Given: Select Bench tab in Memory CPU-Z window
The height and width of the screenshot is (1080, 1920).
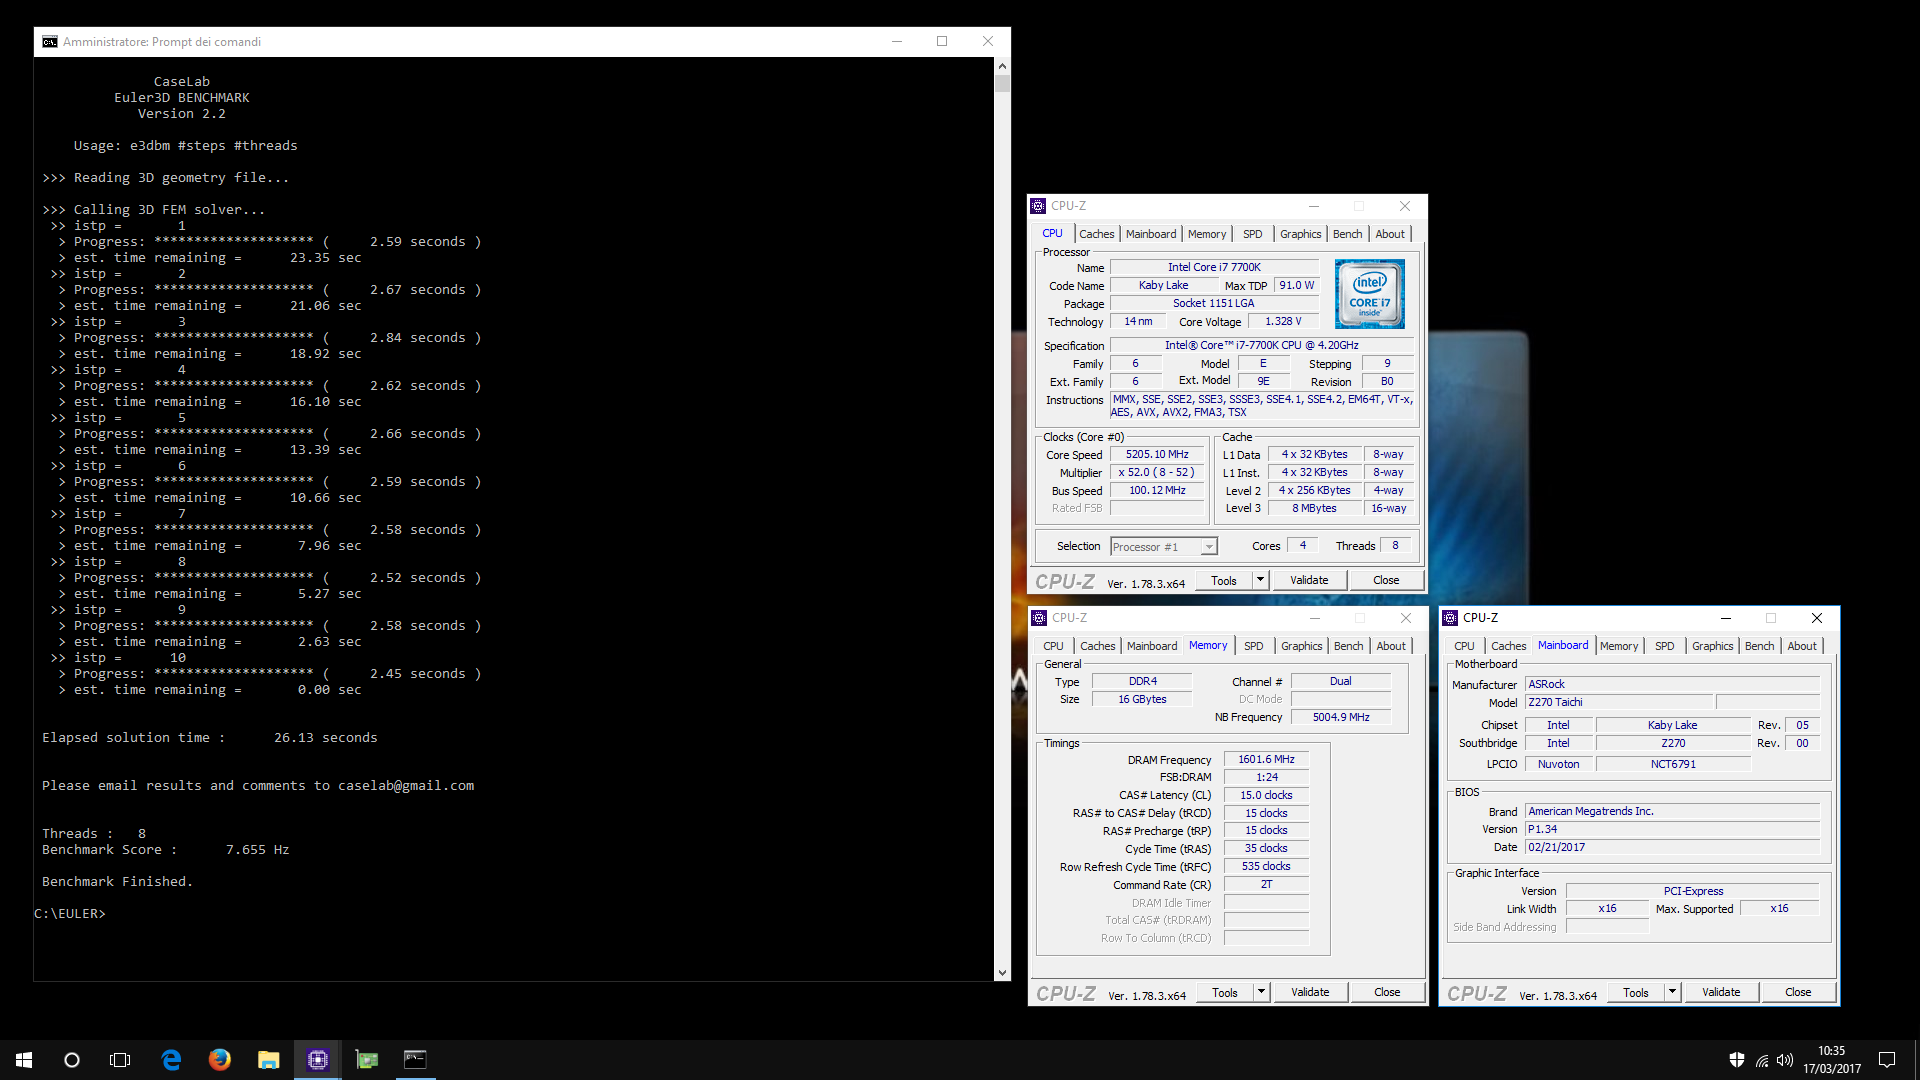Looking at the screenshot, I should click(1348, 646).
